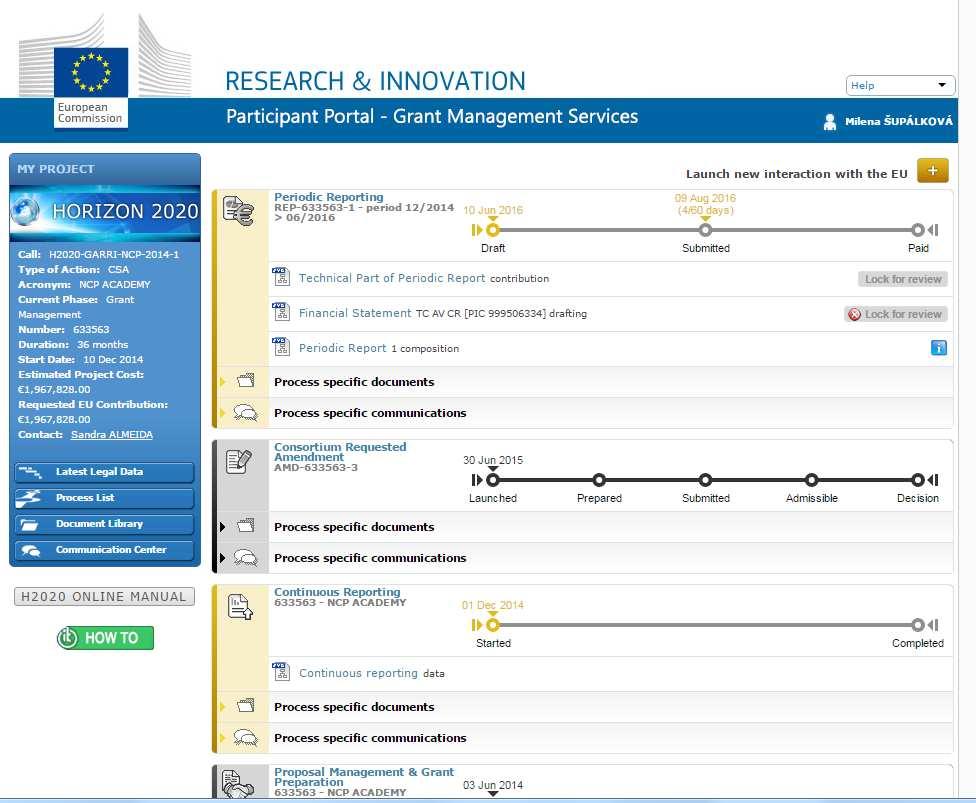
Task: Open the Continuous Reporting title link
Action: click(x=337, y=592)
